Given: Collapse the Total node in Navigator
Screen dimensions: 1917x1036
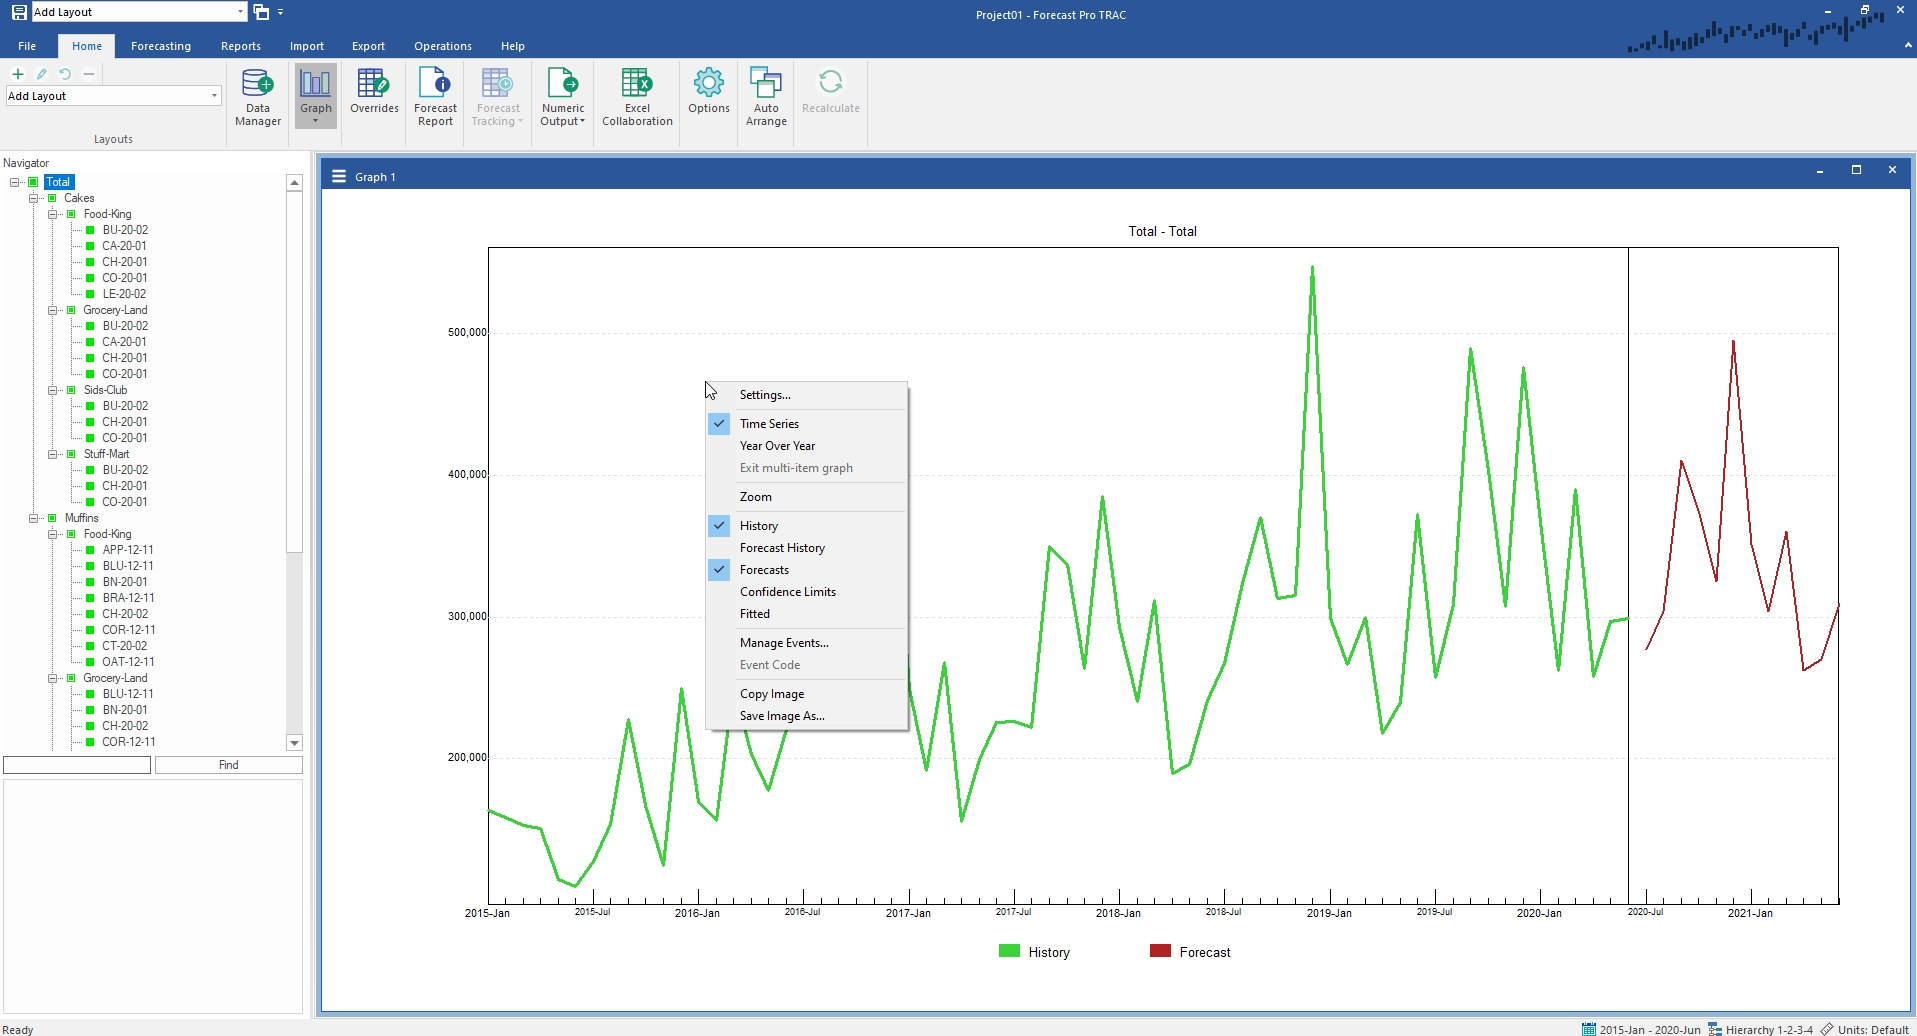Looking at the screenshot, I should (x=15, y=182).
